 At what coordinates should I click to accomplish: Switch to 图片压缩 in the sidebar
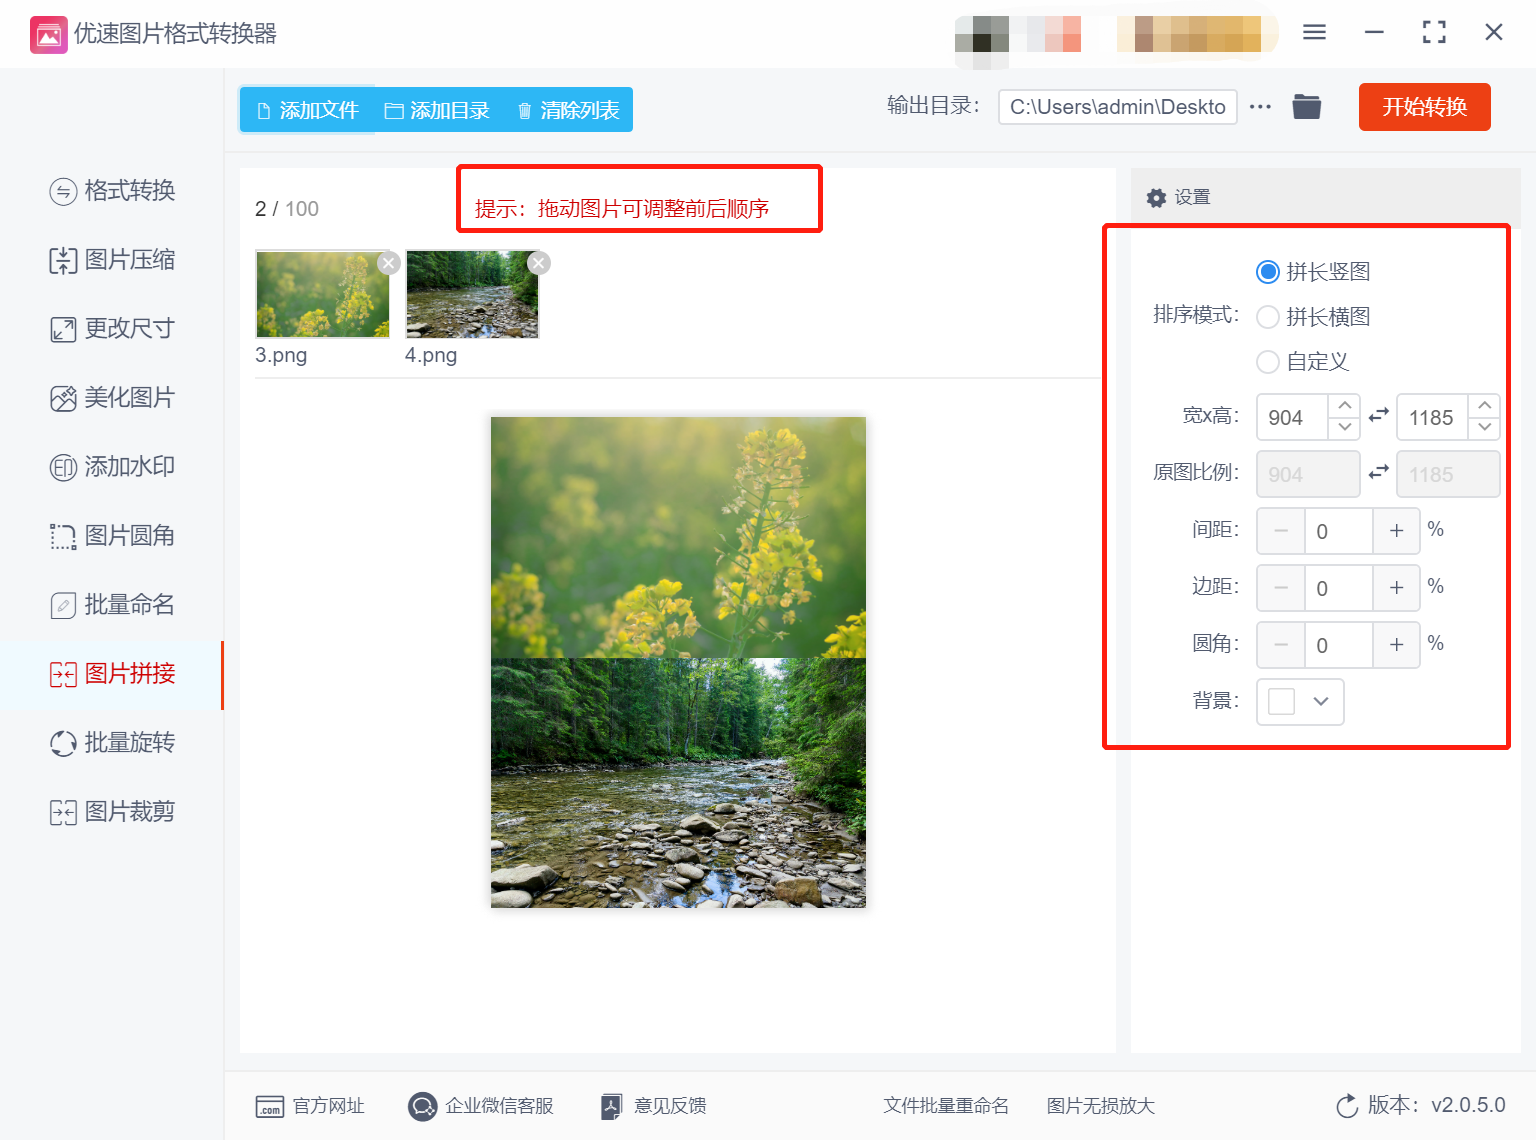pos(113,260)
